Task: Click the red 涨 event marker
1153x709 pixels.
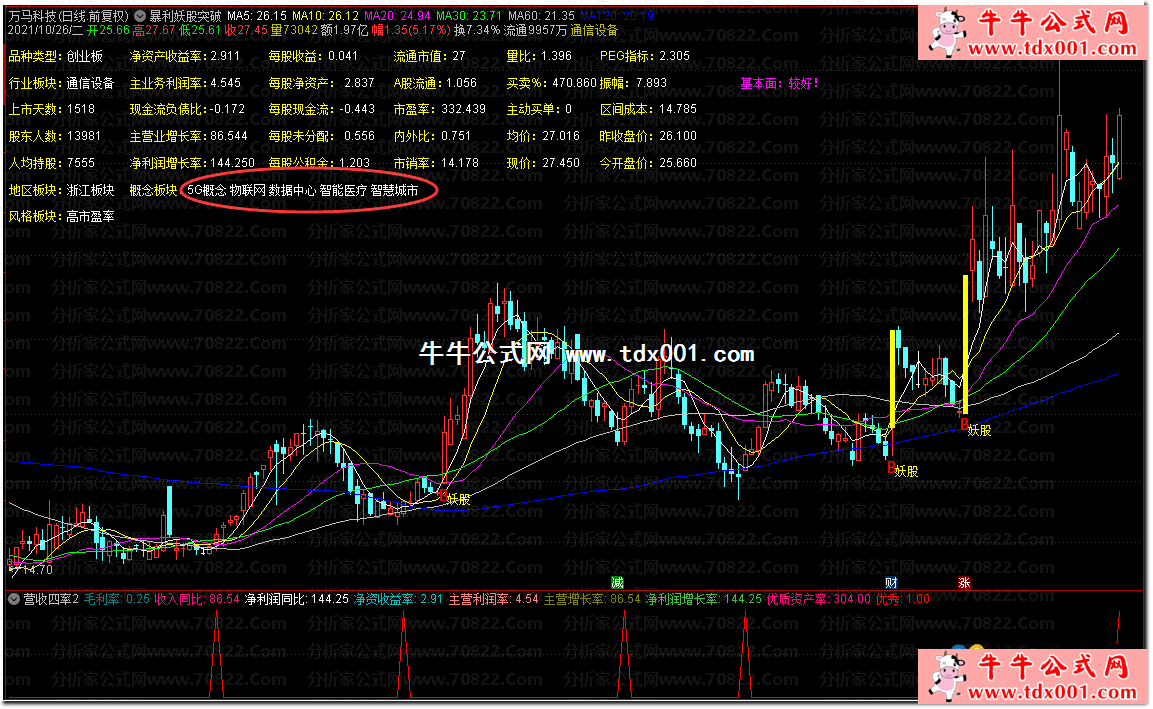Action: click(965, 583)
